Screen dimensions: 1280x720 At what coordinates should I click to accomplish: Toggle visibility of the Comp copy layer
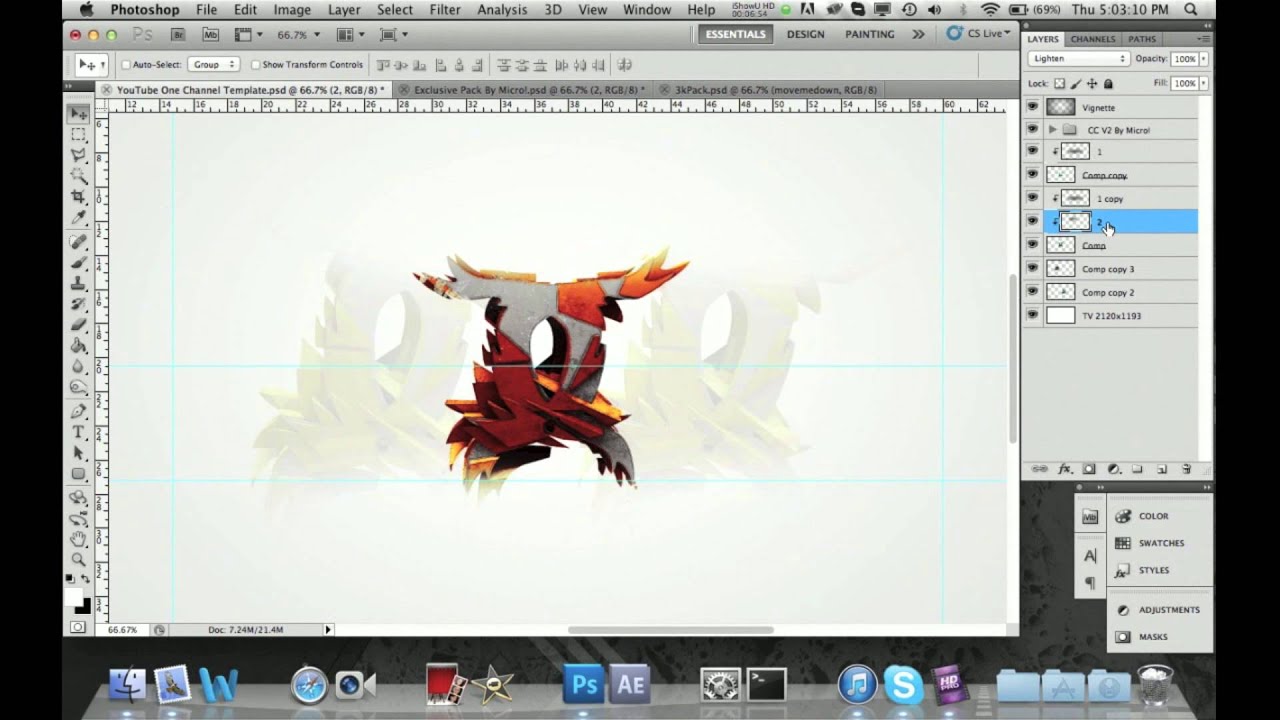(x=1033, y=175)
